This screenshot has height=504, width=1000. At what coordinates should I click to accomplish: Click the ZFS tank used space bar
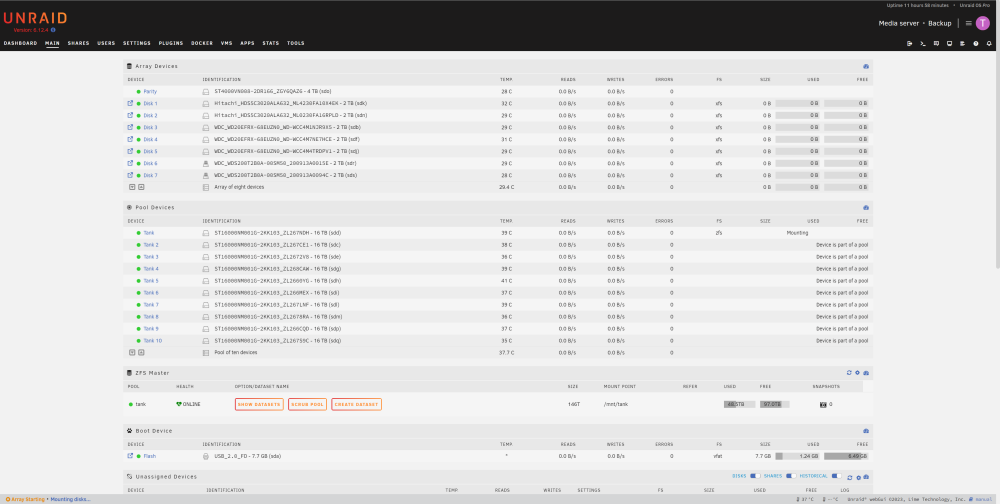(x=739, y=404)
